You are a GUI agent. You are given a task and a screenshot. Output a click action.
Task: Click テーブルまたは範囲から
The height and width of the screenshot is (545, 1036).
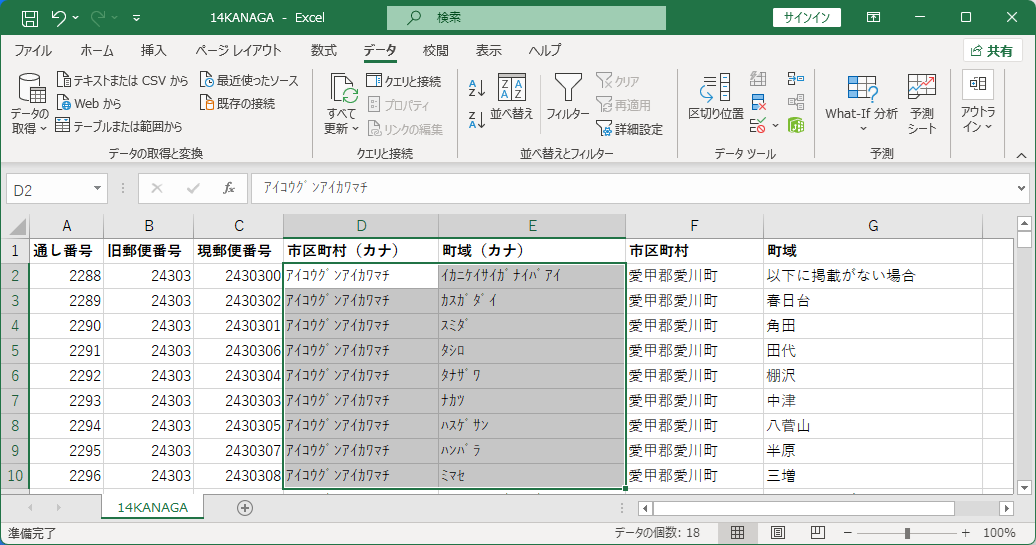(120, 126)
